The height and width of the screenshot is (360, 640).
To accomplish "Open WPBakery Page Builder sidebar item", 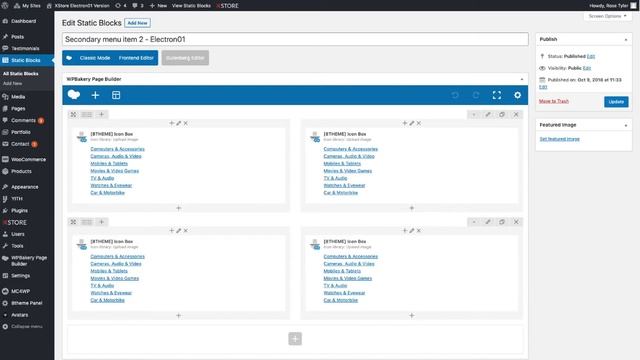I will [29, 261].
